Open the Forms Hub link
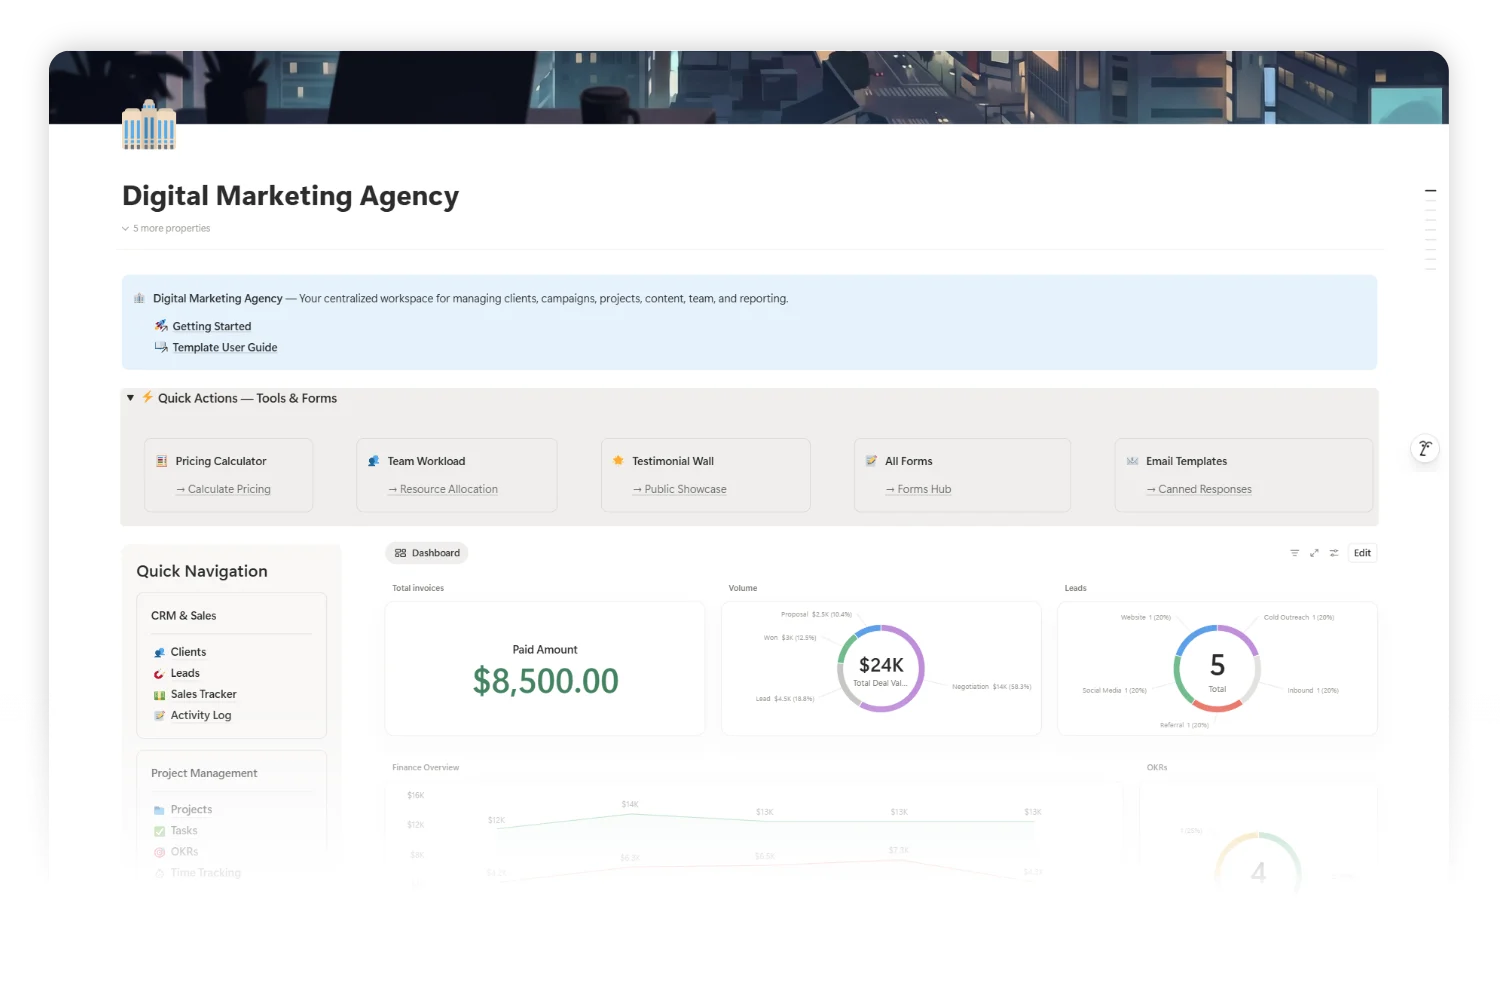Image resolution: width=1500 pixels, height=1000 pixels. (918, 489)
